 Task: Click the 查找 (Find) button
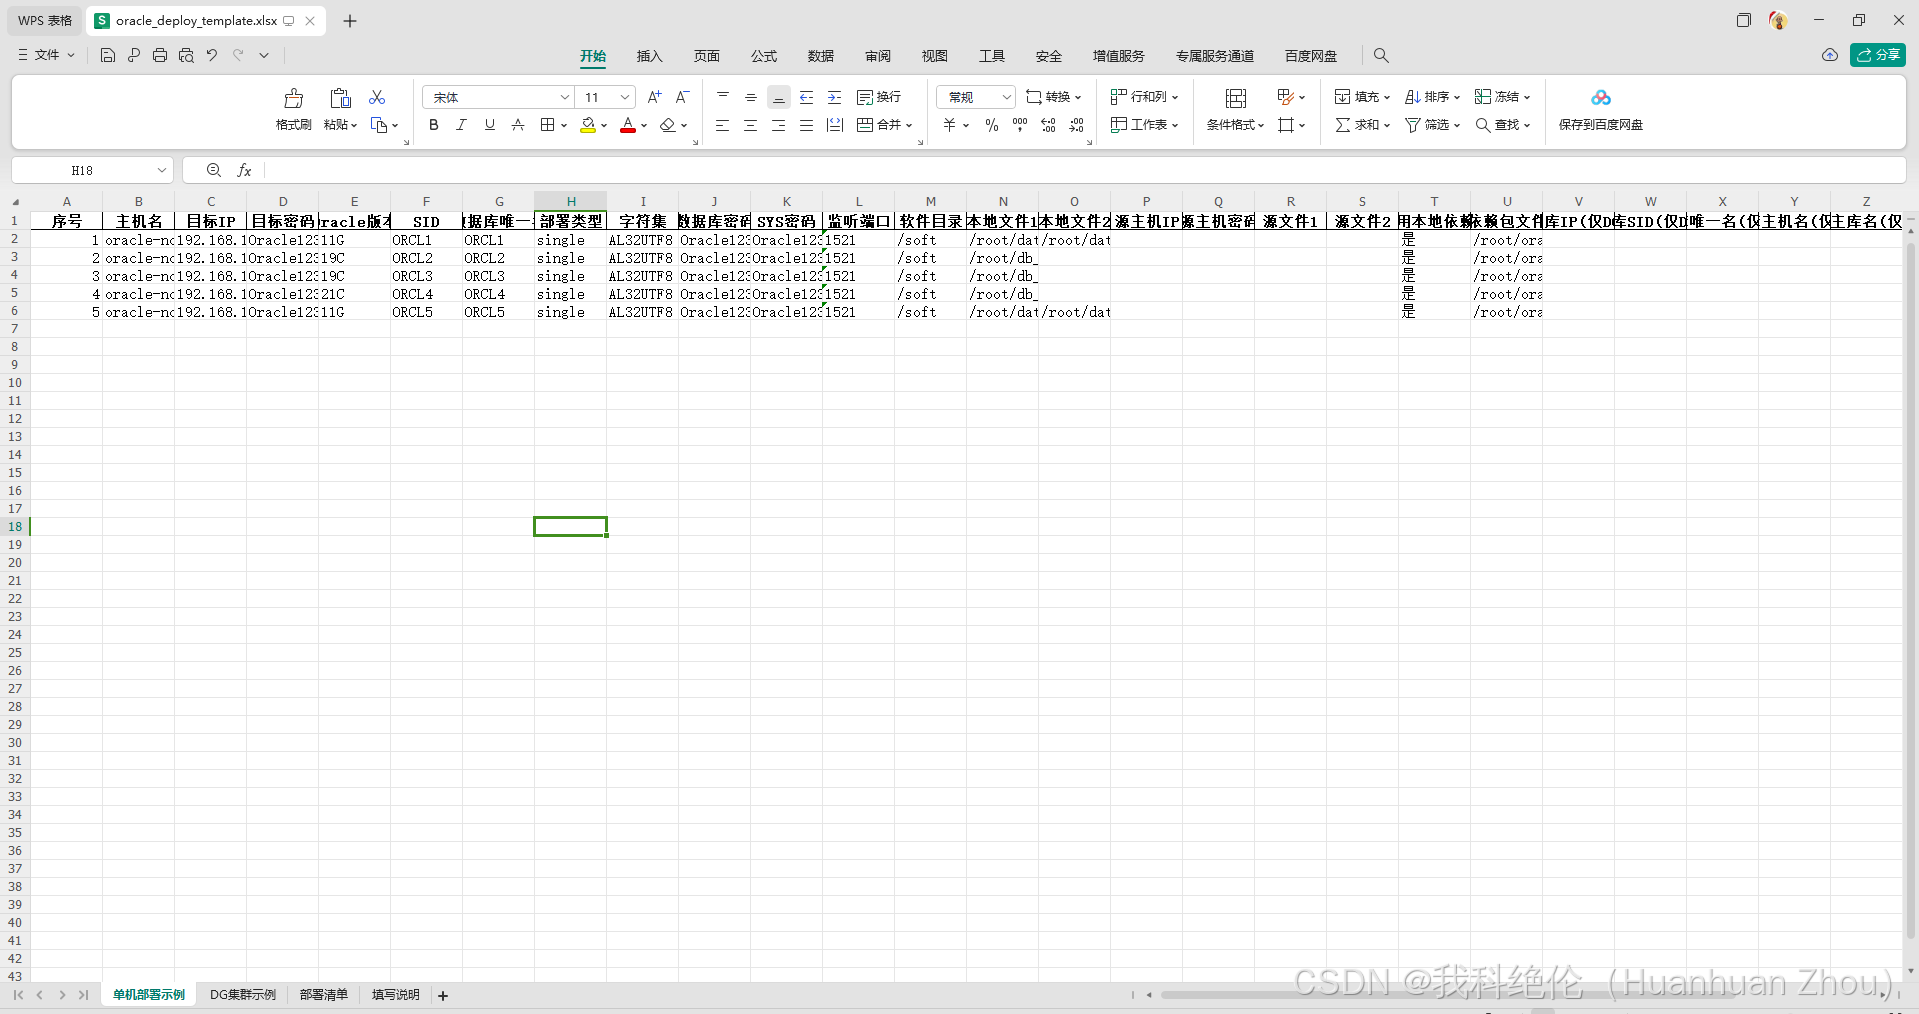point(1503,125)
